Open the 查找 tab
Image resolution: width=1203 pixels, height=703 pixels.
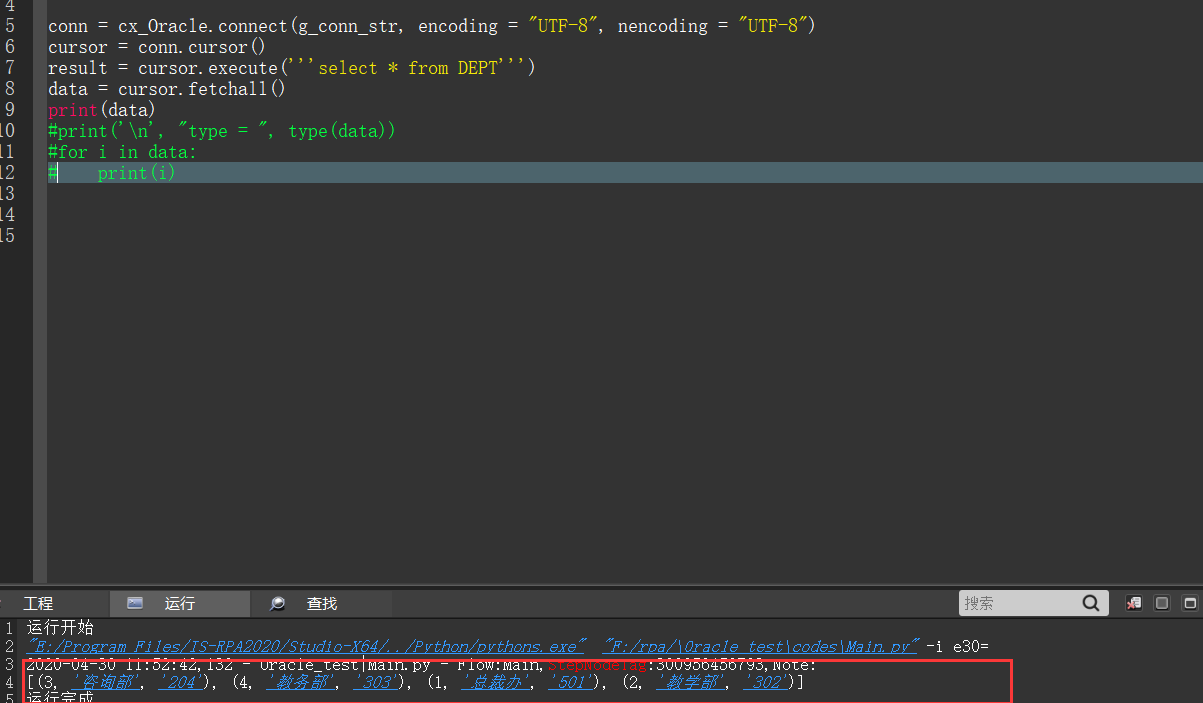(x=322, y=604)
